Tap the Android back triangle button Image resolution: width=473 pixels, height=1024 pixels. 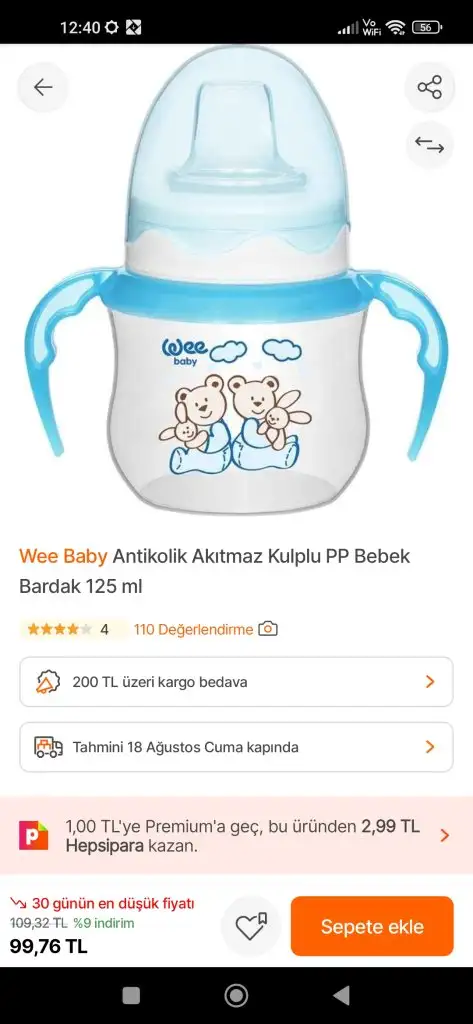[x=341, y=995]
